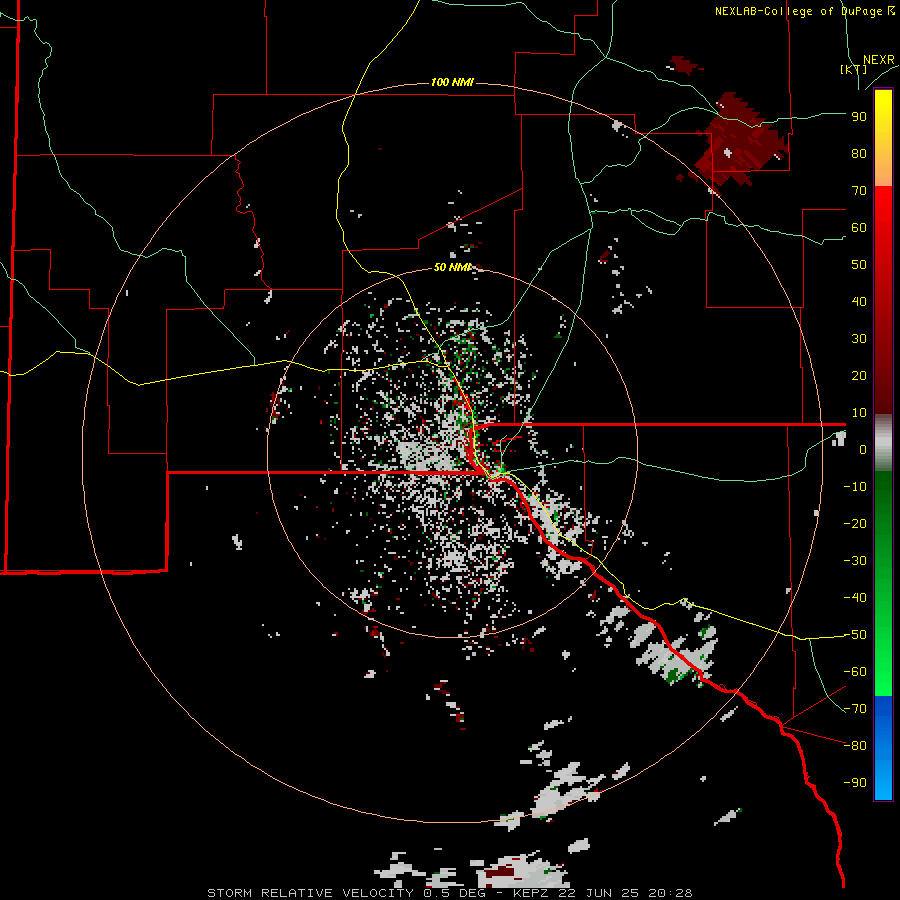Viewport: 900px width, 900px height.
Task: Select the -80 value on the velocity scale
Action: click(x=855, y=746)
